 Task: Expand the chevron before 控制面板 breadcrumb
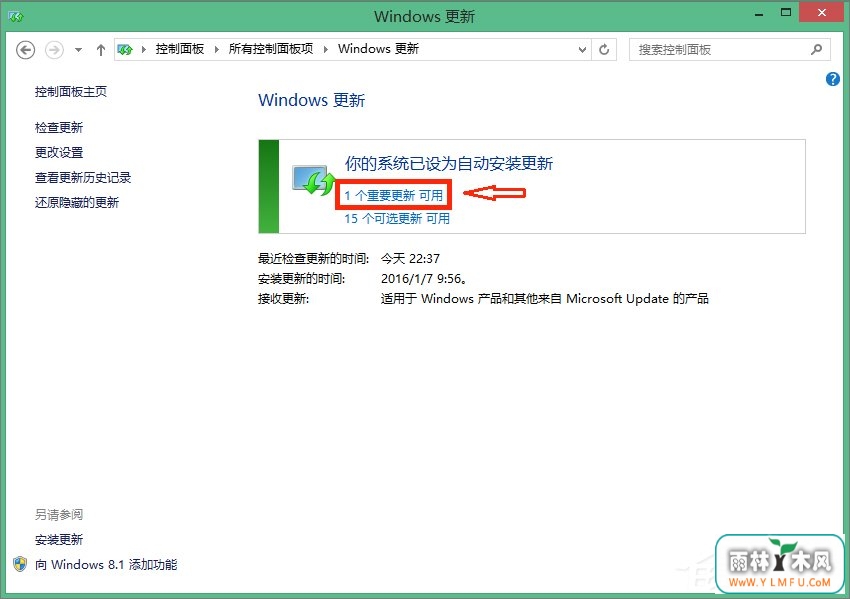tap(144, 49)
